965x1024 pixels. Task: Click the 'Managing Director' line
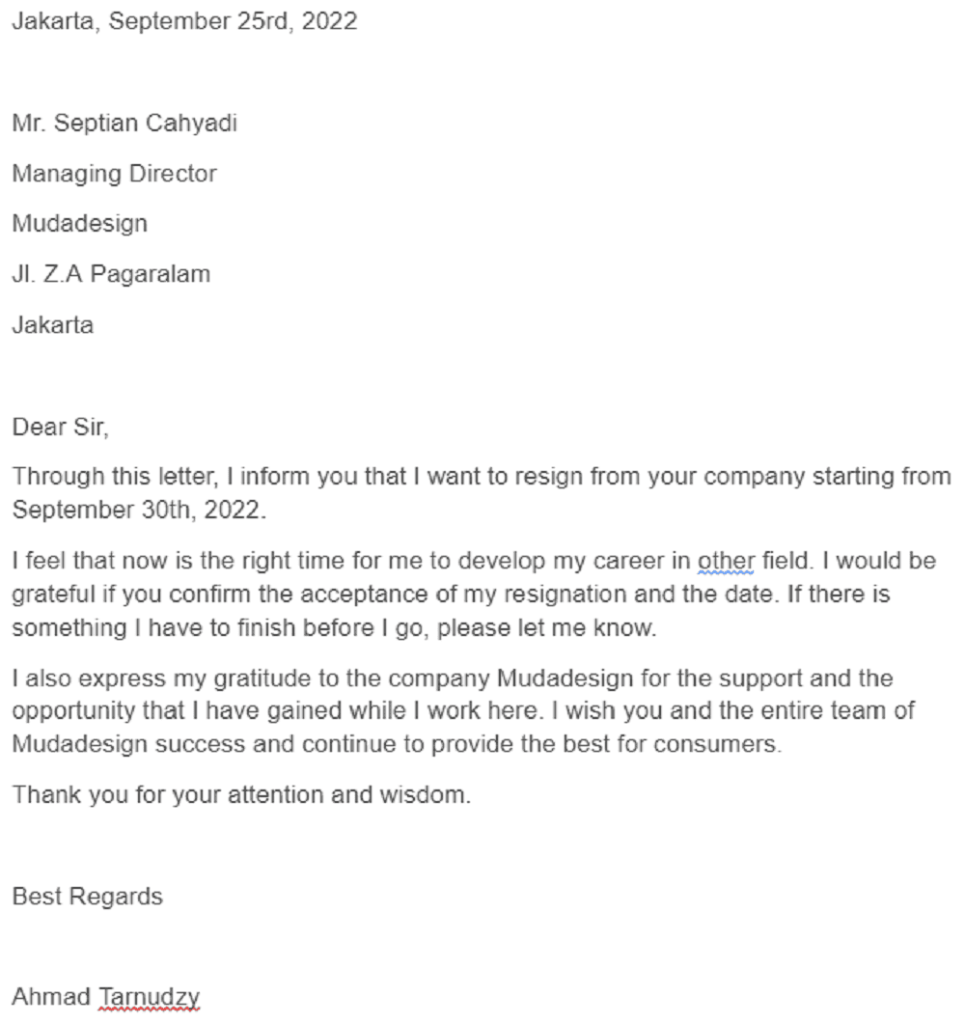114,174
